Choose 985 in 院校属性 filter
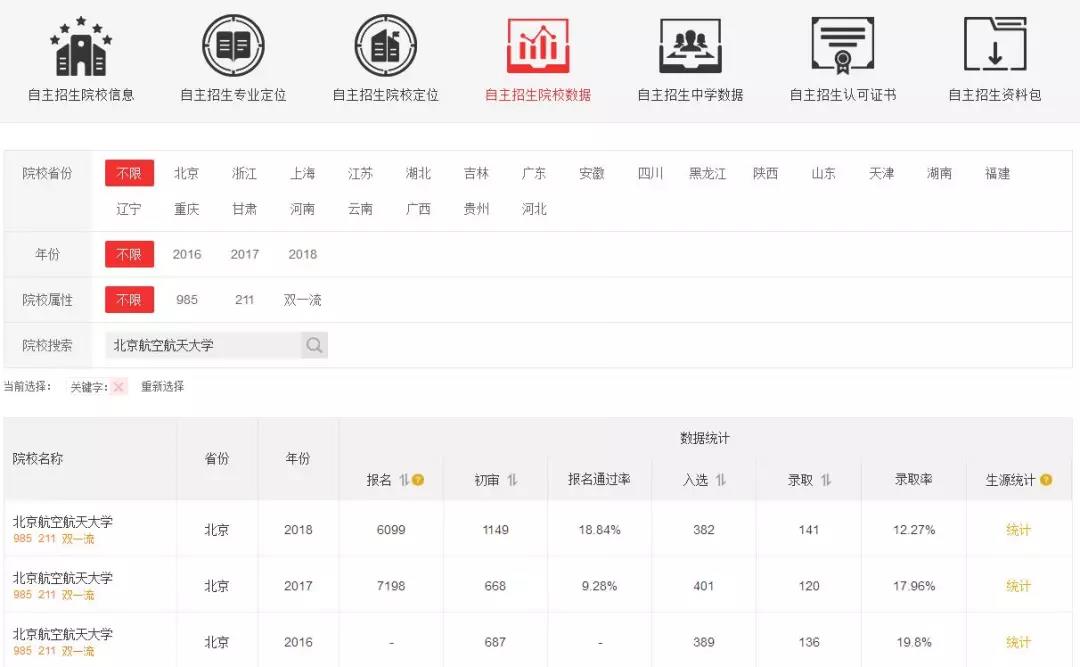This screenshot has height=667, width=1080. [x=187, y=300]
